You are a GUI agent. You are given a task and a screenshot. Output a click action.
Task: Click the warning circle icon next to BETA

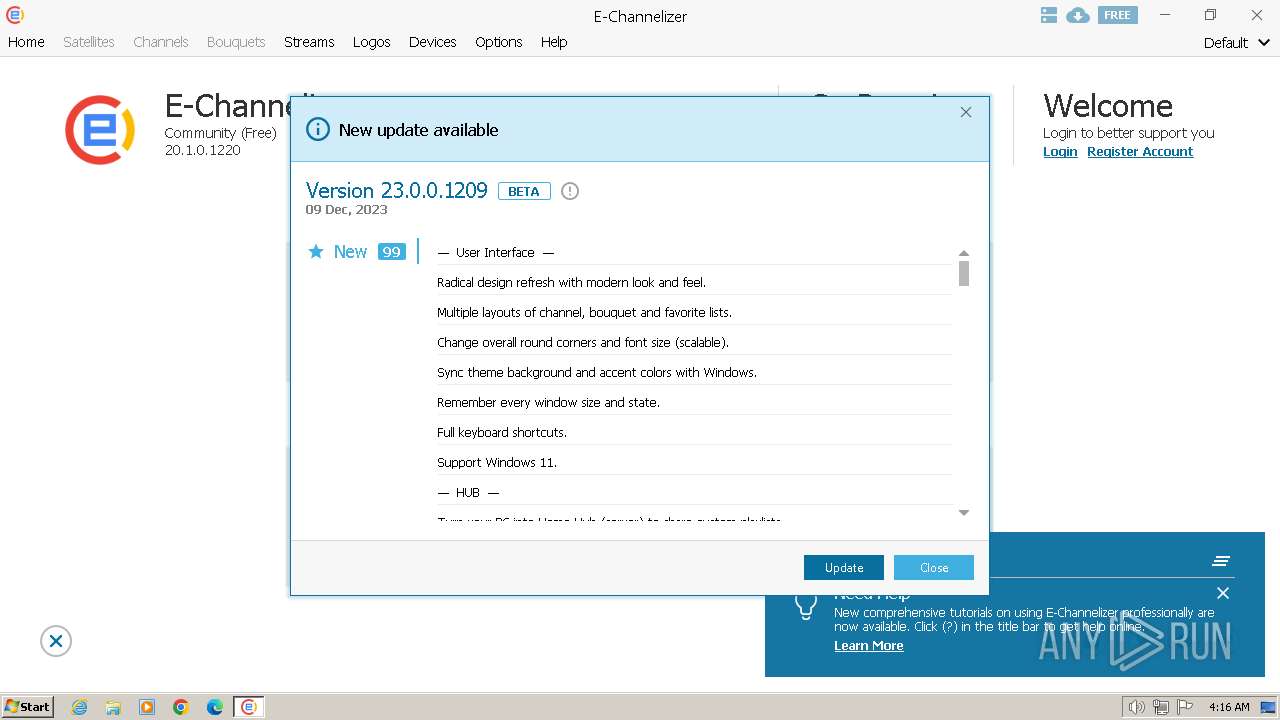570,191
